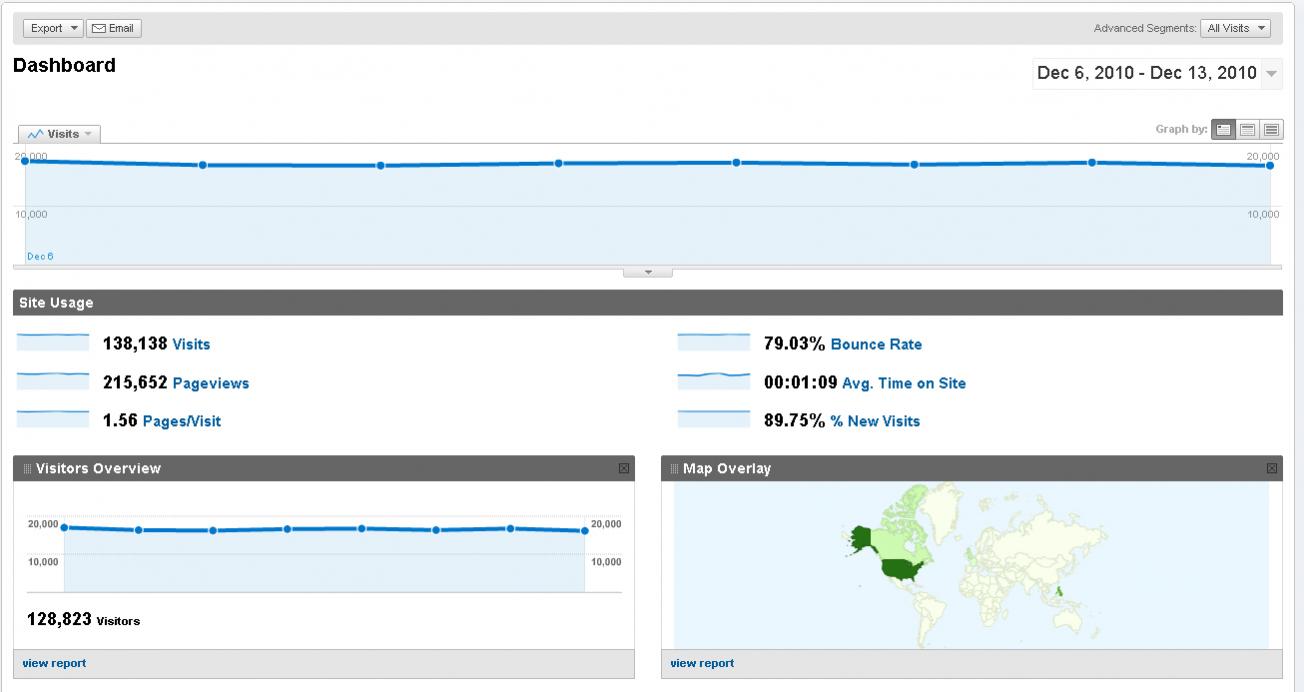Screen dimensions: 1304x692
Task: Click the Bounce Rate sparkline thumbnail
Action: (713, 343)
